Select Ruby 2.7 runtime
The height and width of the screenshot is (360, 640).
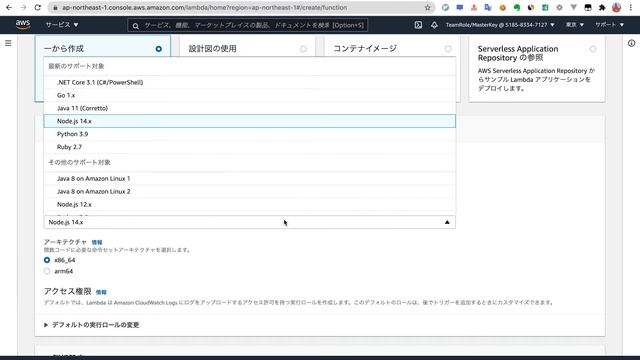(x=249, y=147)
